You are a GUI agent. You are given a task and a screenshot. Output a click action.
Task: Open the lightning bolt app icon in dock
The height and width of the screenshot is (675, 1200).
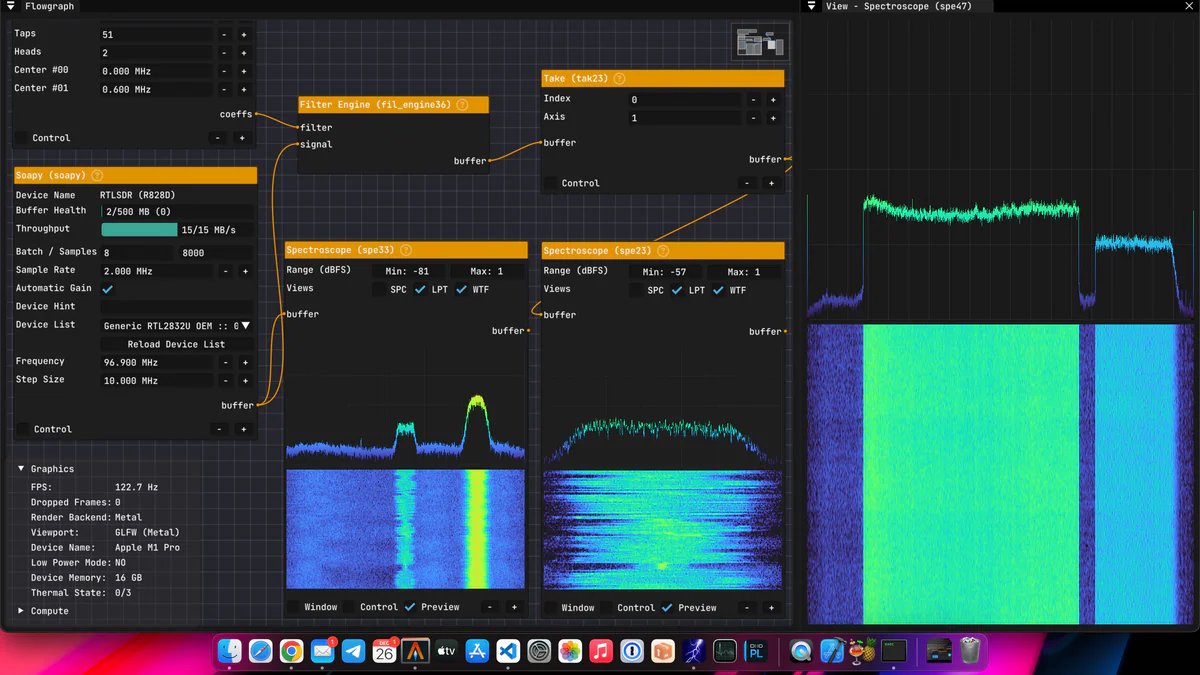click(694, 651)
